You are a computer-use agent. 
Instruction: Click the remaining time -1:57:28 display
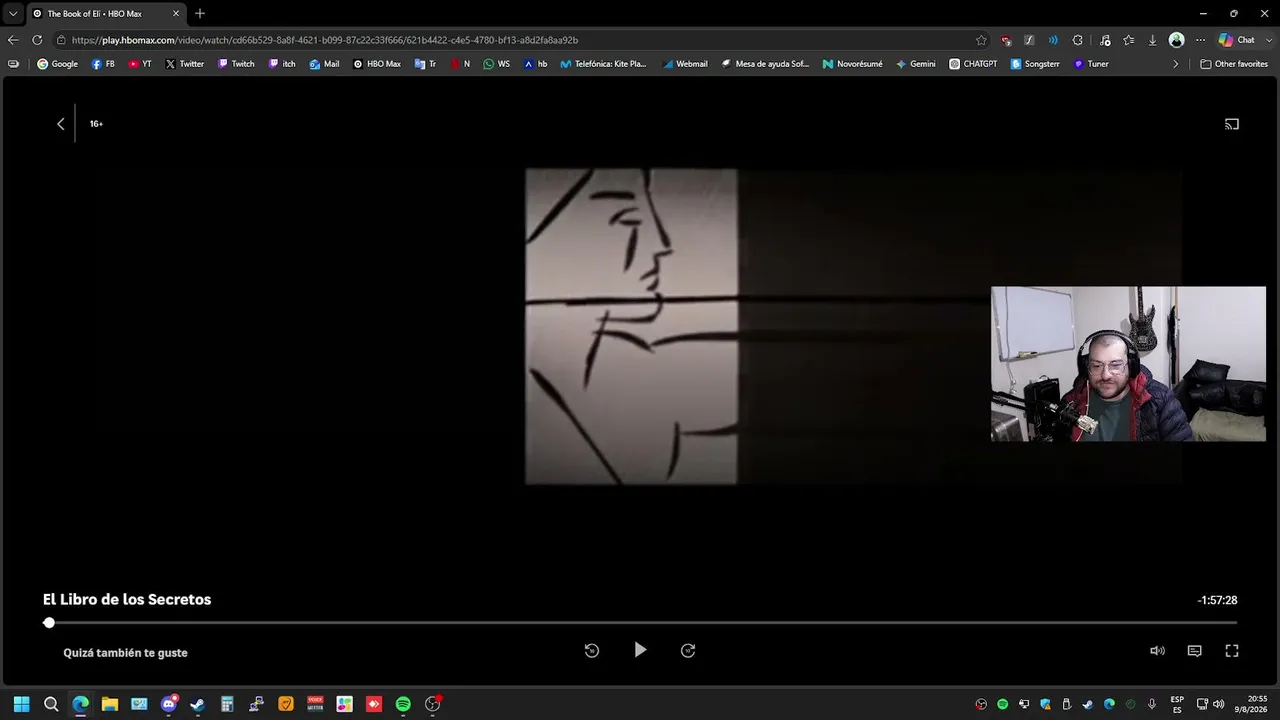[1217, 601]
